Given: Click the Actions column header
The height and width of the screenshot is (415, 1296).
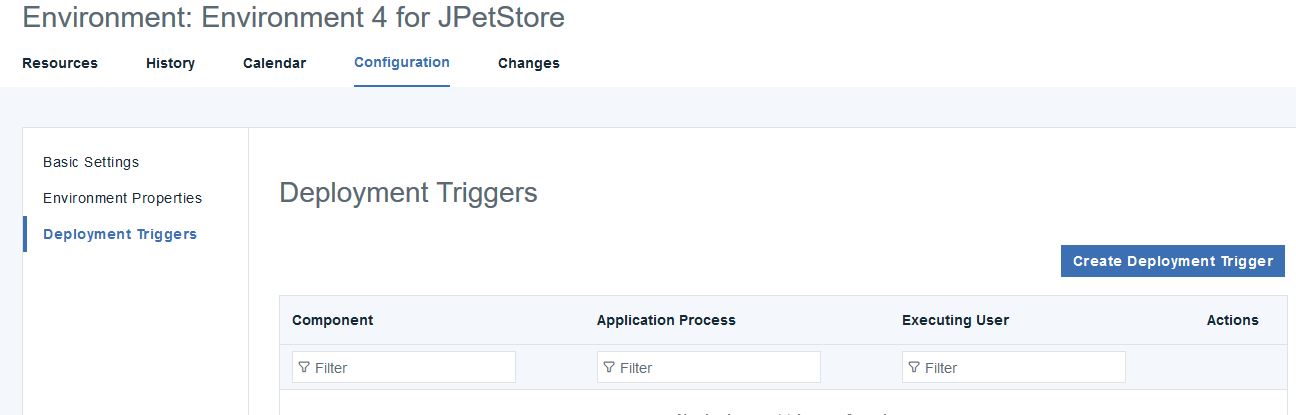Looking at the screenshot, I should (1232, 320).
